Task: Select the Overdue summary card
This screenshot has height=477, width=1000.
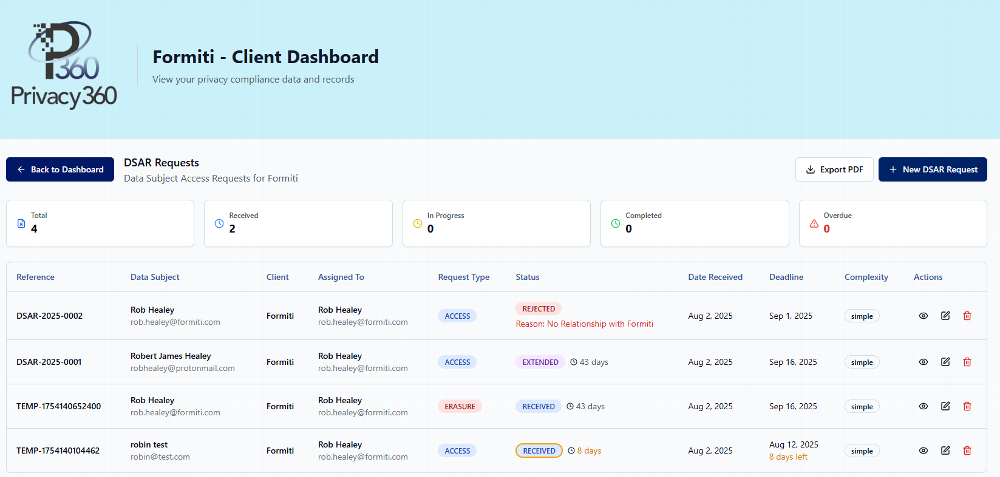Action: 892,223
